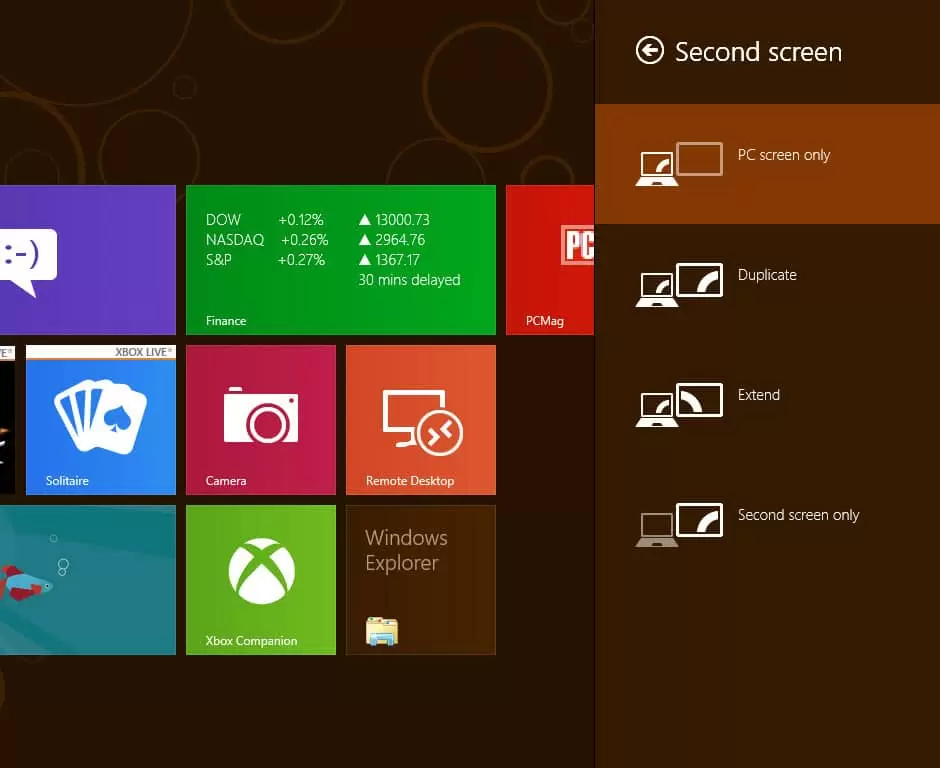The image size is (940, 768).
Task: Click the Extend laptop-monitor icon
Action: point(679,404)
